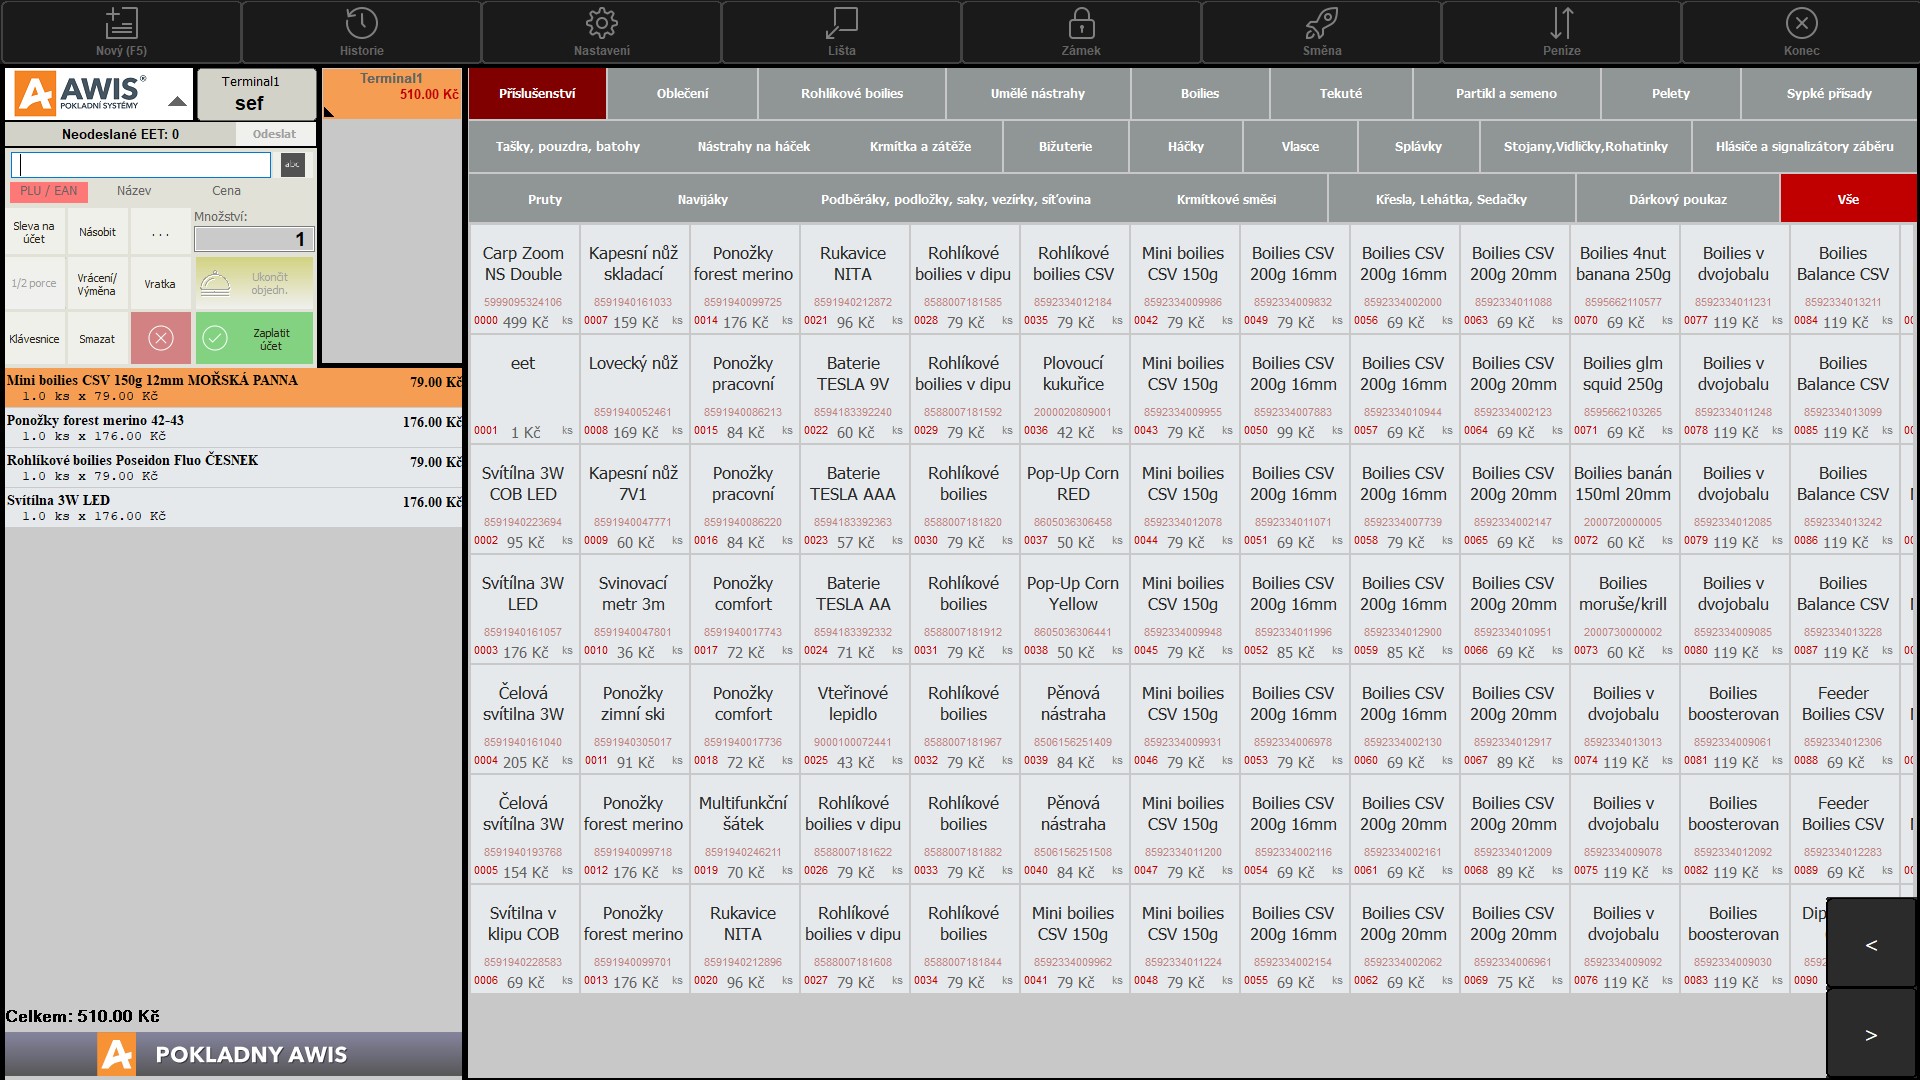Select the Háčky subcategory tab

(1185, 147)
